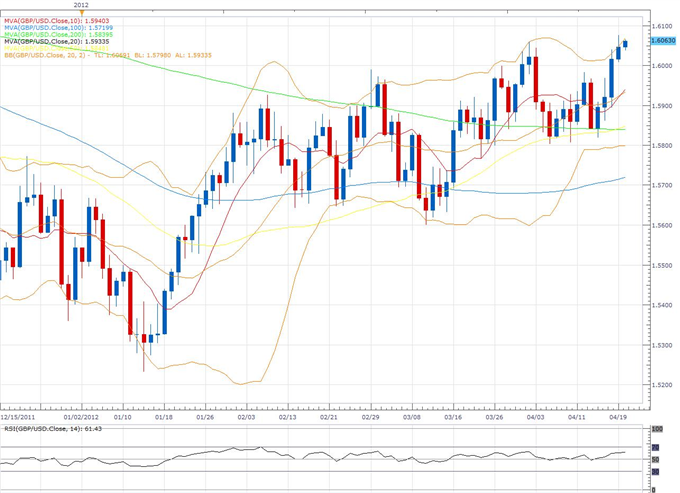This screenshot has height=493, width=680.
Task: Click the 03/26 date axis label
Action: point(494,417)
